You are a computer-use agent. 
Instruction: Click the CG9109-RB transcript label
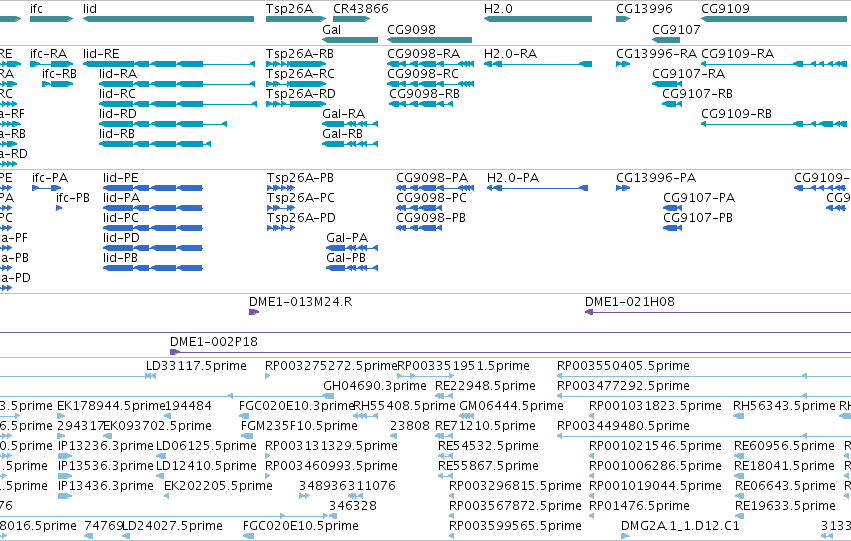pos(736,114)
